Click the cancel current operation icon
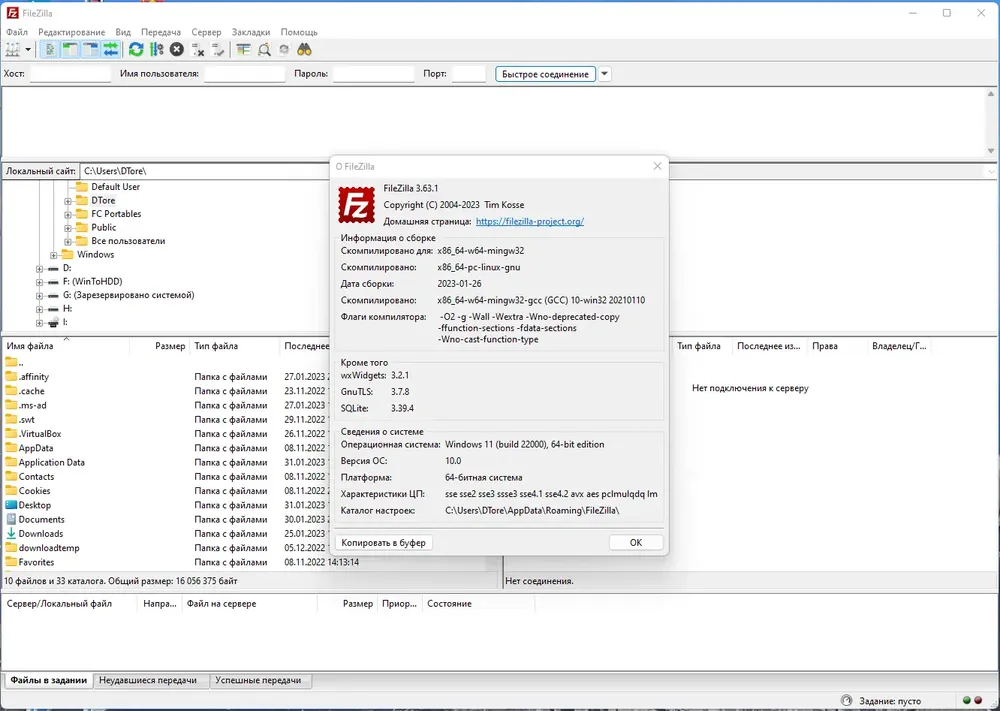Viewport: 1000px width, 711px height. click(x=177, y=50)
